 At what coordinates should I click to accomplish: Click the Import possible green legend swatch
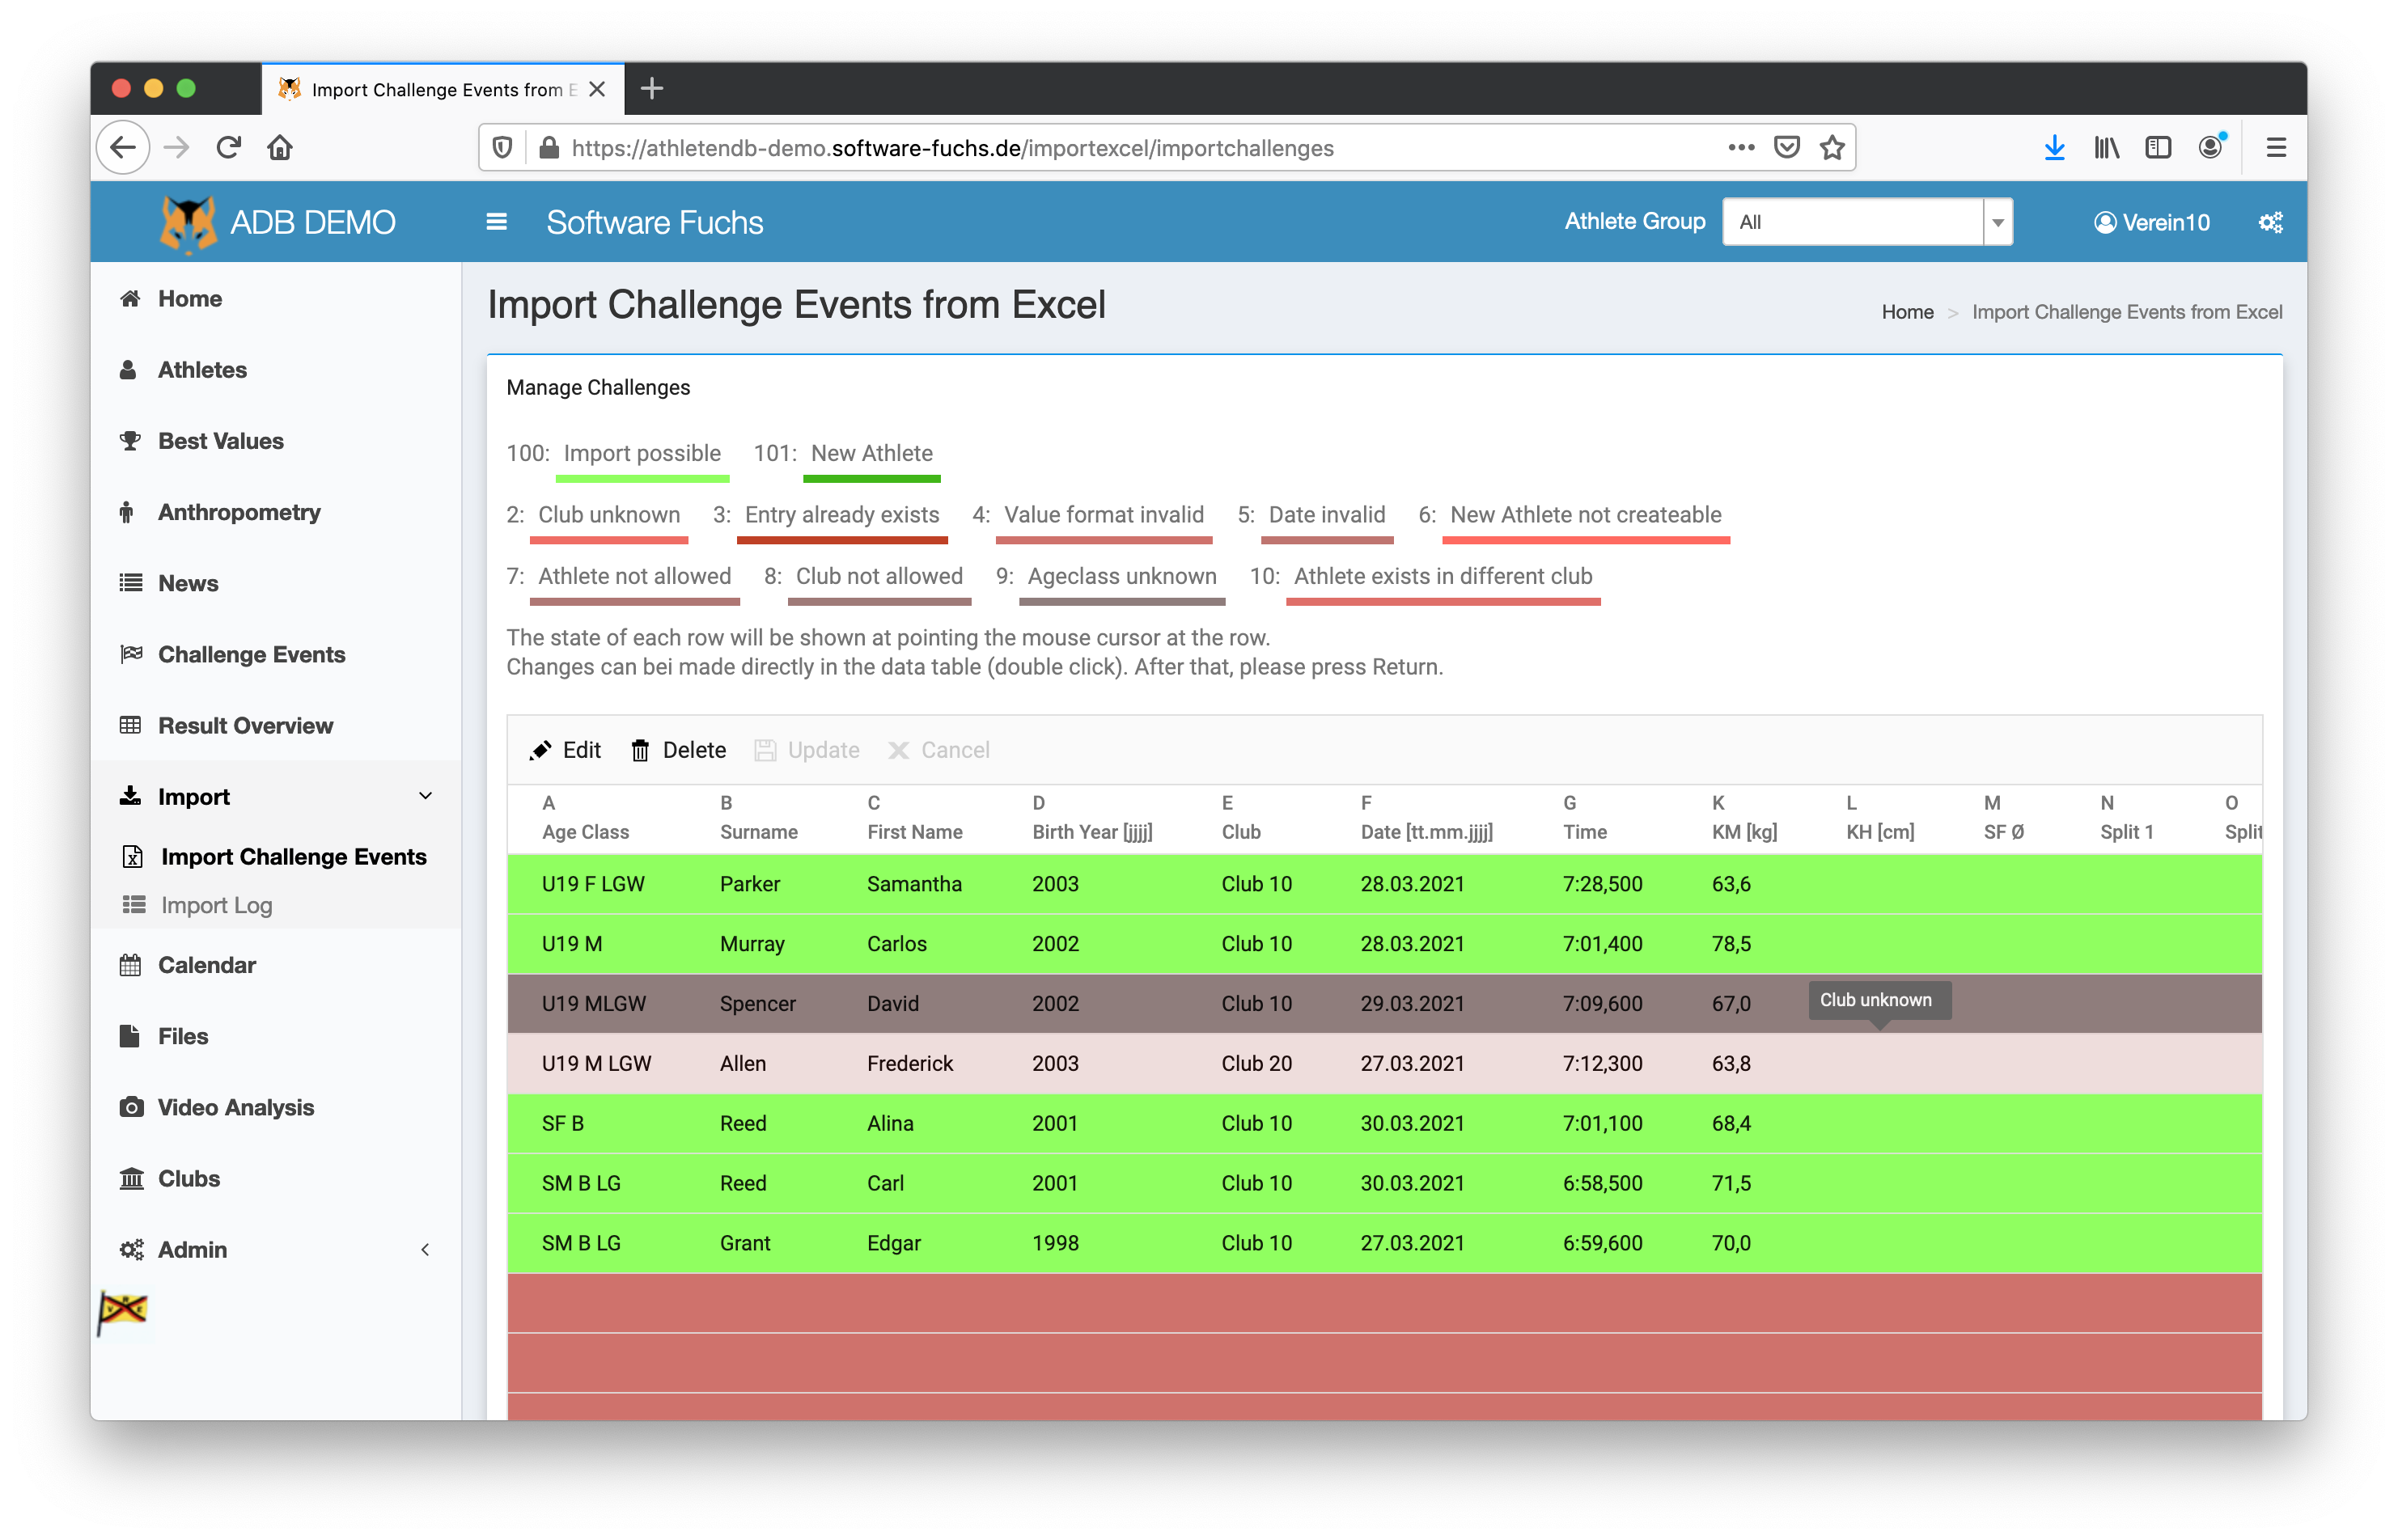pyautogui.click(x=642, y=478)
